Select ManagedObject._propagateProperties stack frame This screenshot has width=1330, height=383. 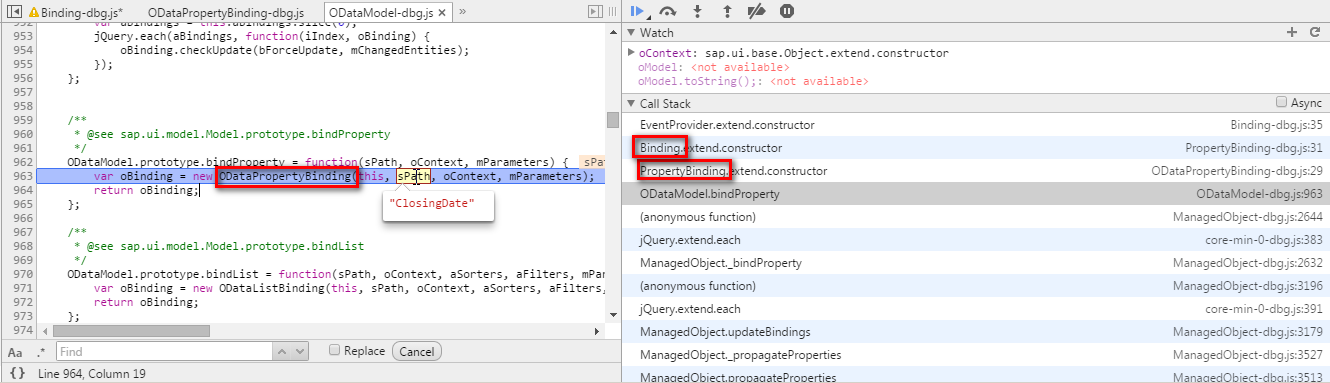pos(975,355)
